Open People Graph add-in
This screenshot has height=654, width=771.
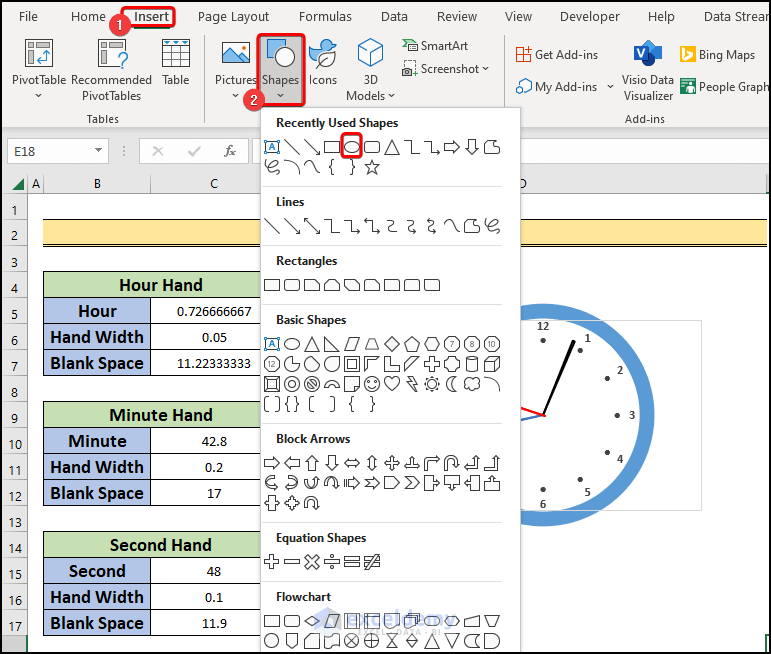pos(723,87)
